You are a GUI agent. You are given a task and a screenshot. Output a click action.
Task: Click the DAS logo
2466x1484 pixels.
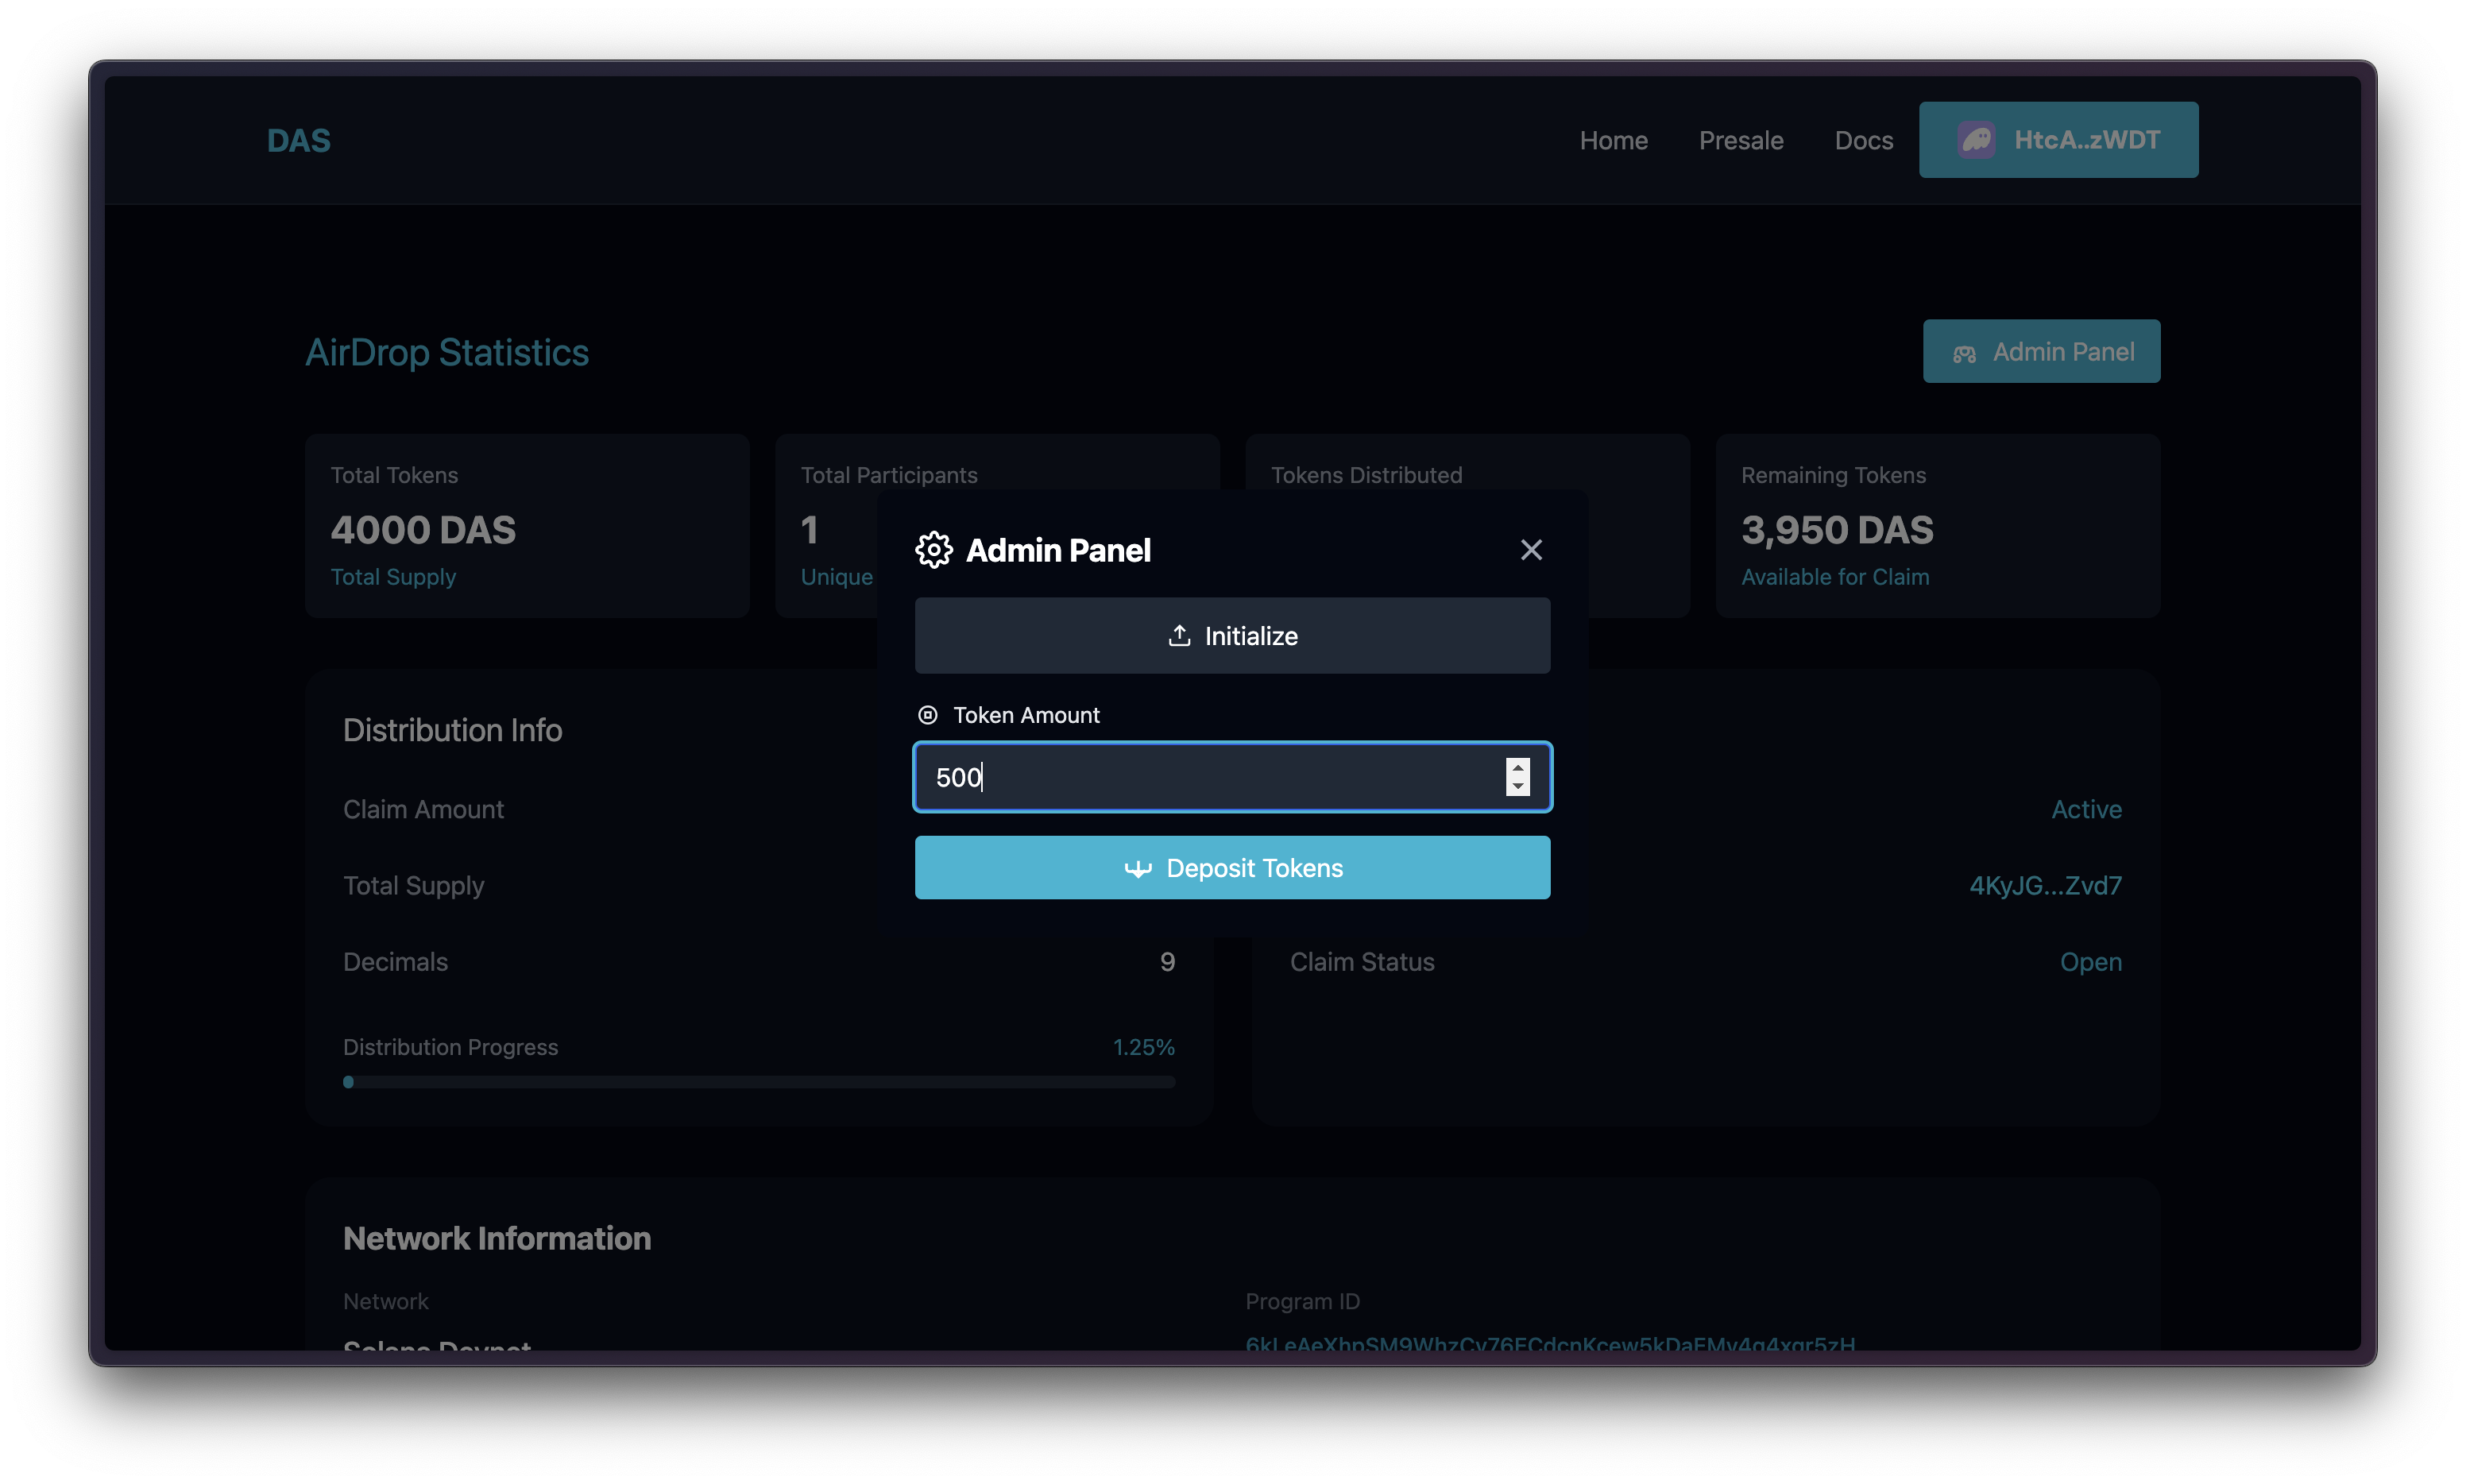[298, 141]
